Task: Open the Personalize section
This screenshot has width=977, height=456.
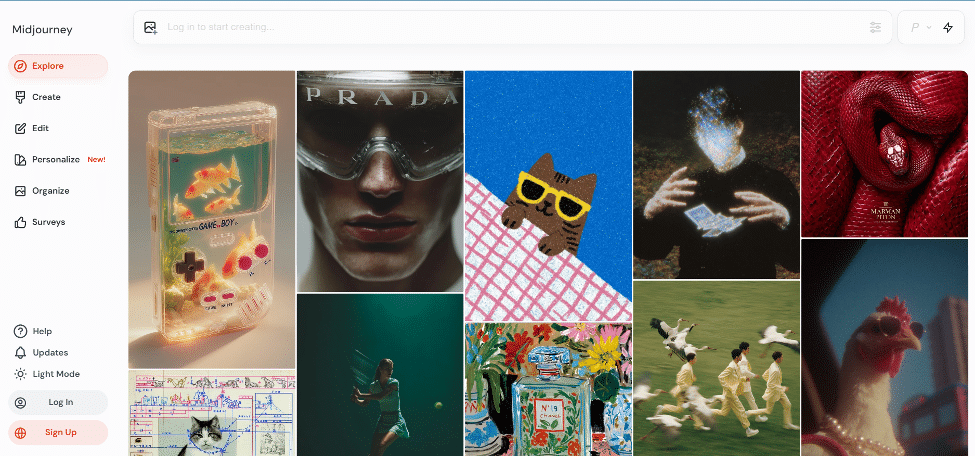Action: (x=58, y=159)
